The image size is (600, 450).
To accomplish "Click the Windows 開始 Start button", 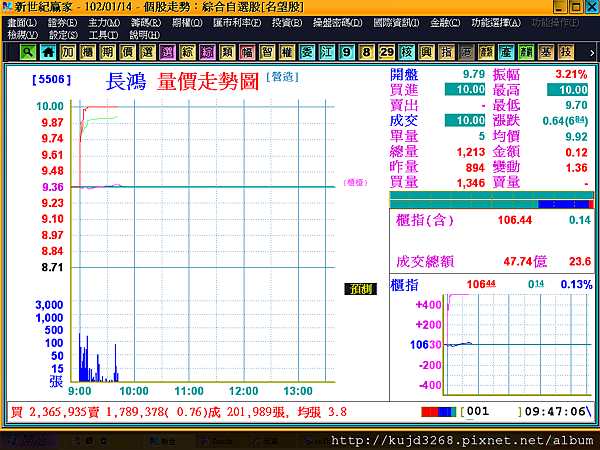I will point(30,441).
